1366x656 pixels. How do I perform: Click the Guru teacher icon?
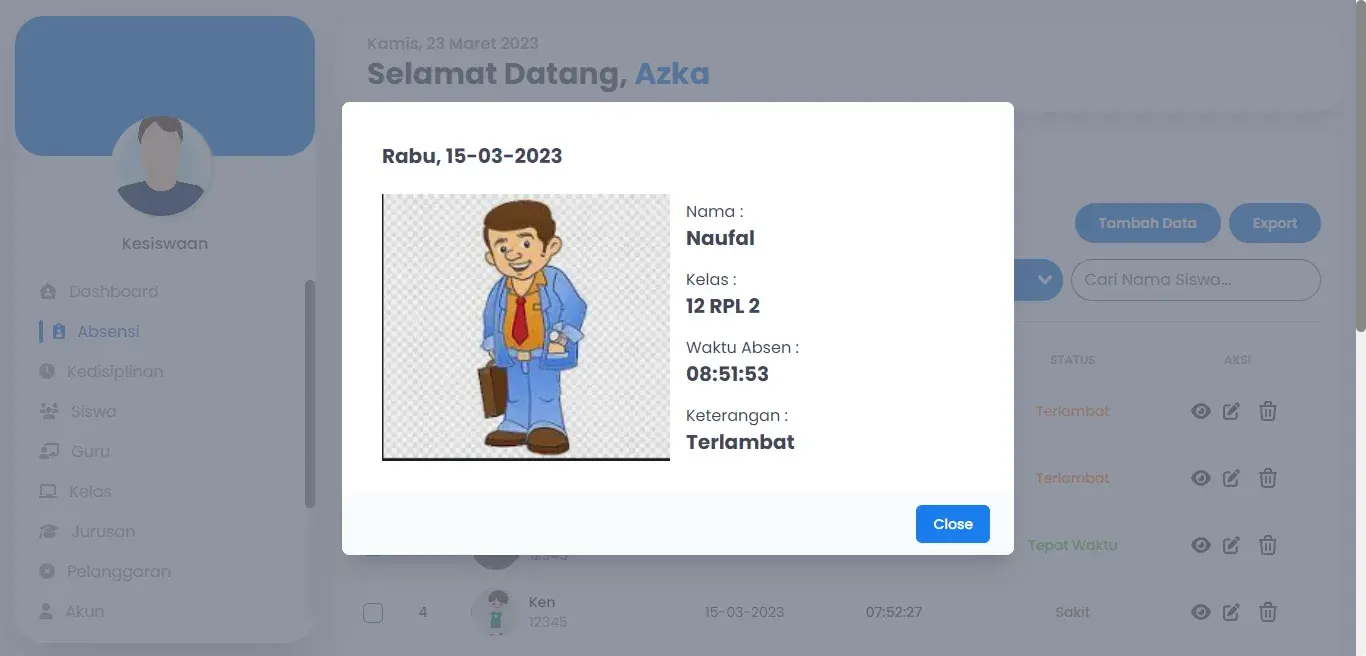48,452
